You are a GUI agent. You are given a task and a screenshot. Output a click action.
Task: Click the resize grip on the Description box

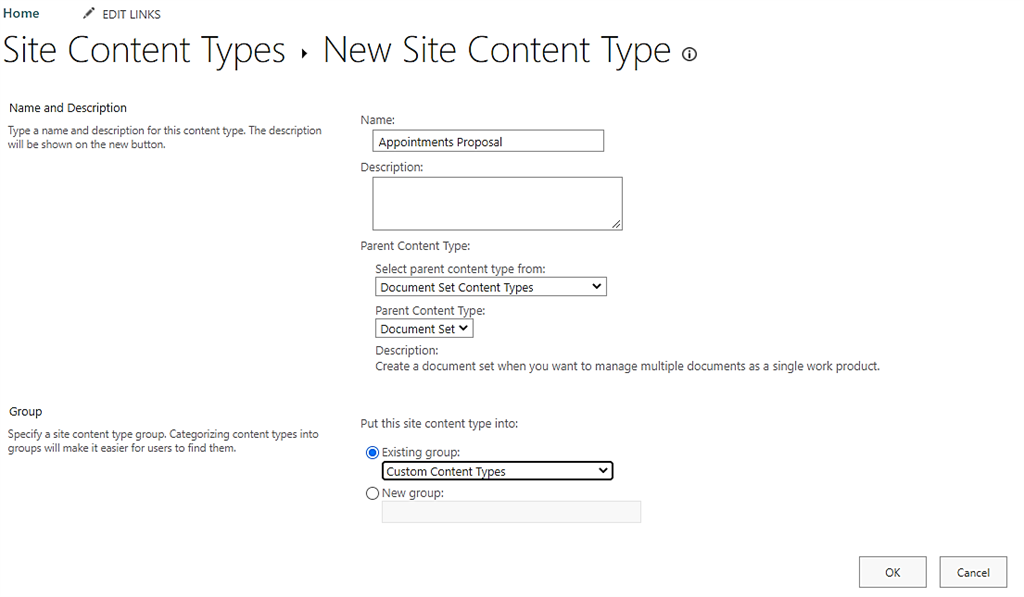[618, 226]
